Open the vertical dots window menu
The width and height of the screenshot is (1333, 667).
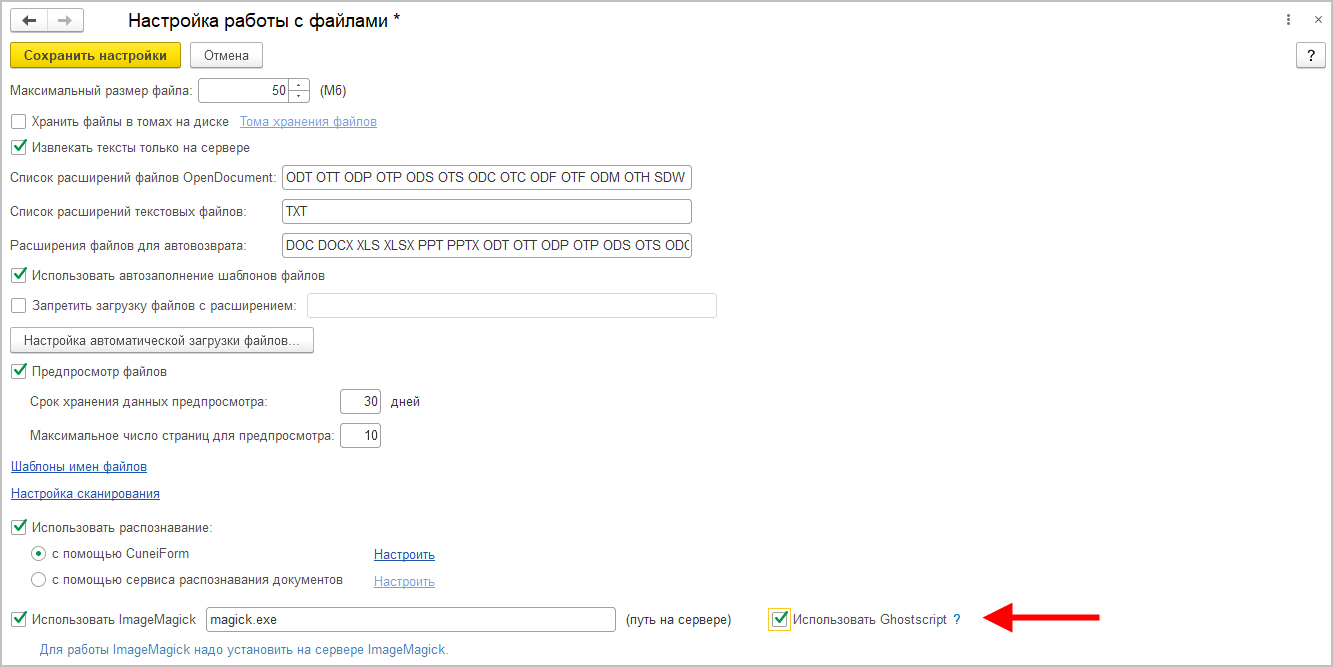(x=1288, y=20)
